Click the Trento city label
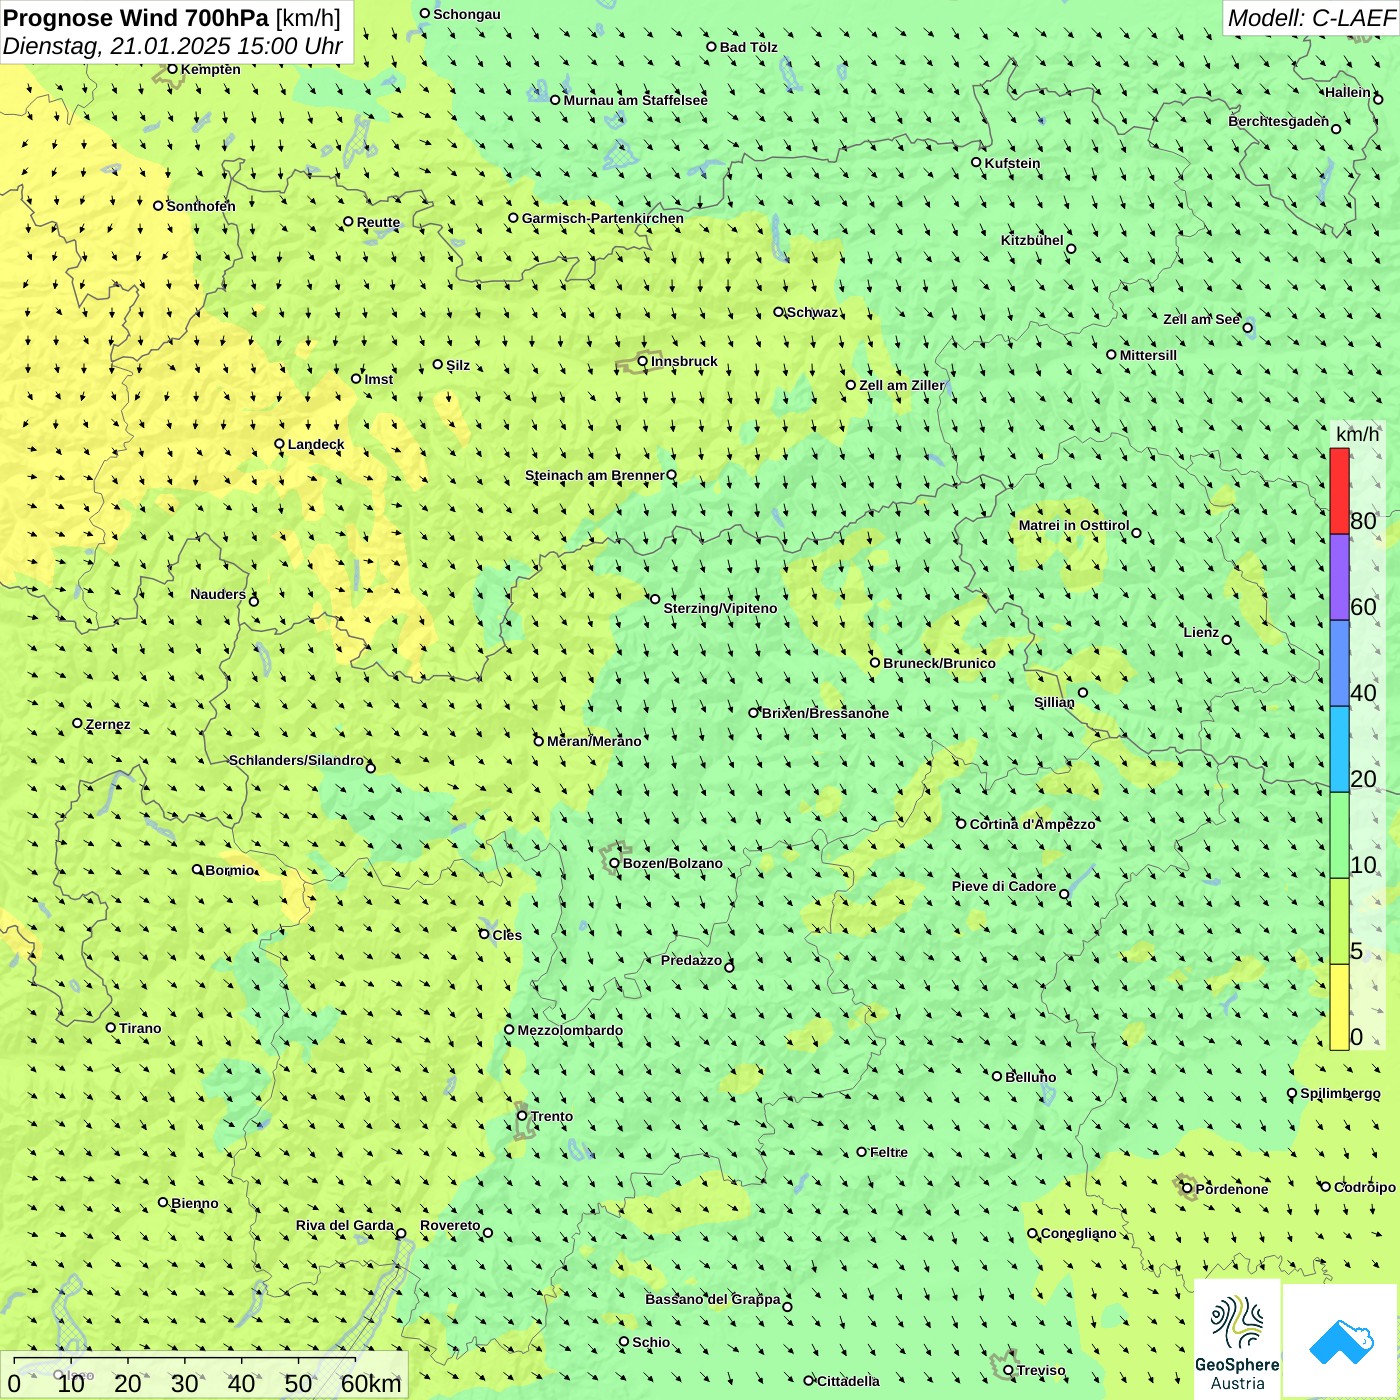Viewport: 1400px width, 1400px height. pyautogui.click(x=552, y=1116)
